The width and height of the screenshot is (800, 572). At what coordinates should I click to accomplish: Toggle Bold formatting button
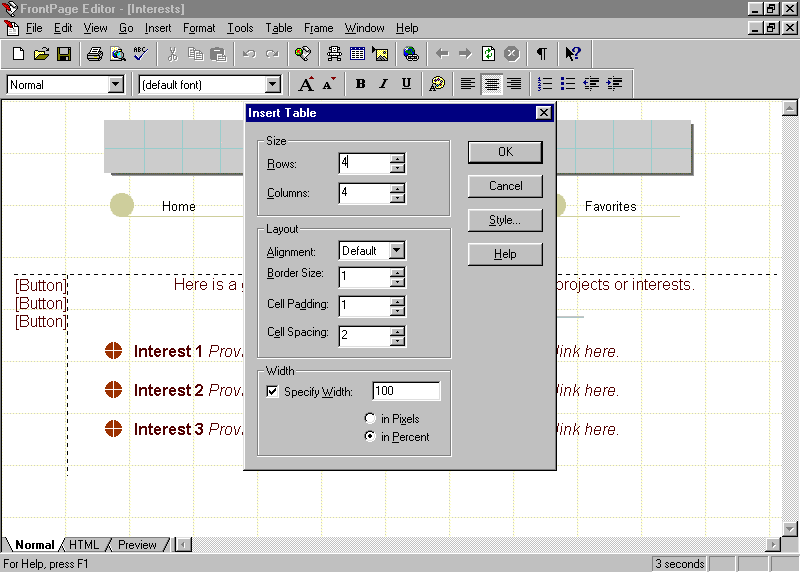coord(360,84)
